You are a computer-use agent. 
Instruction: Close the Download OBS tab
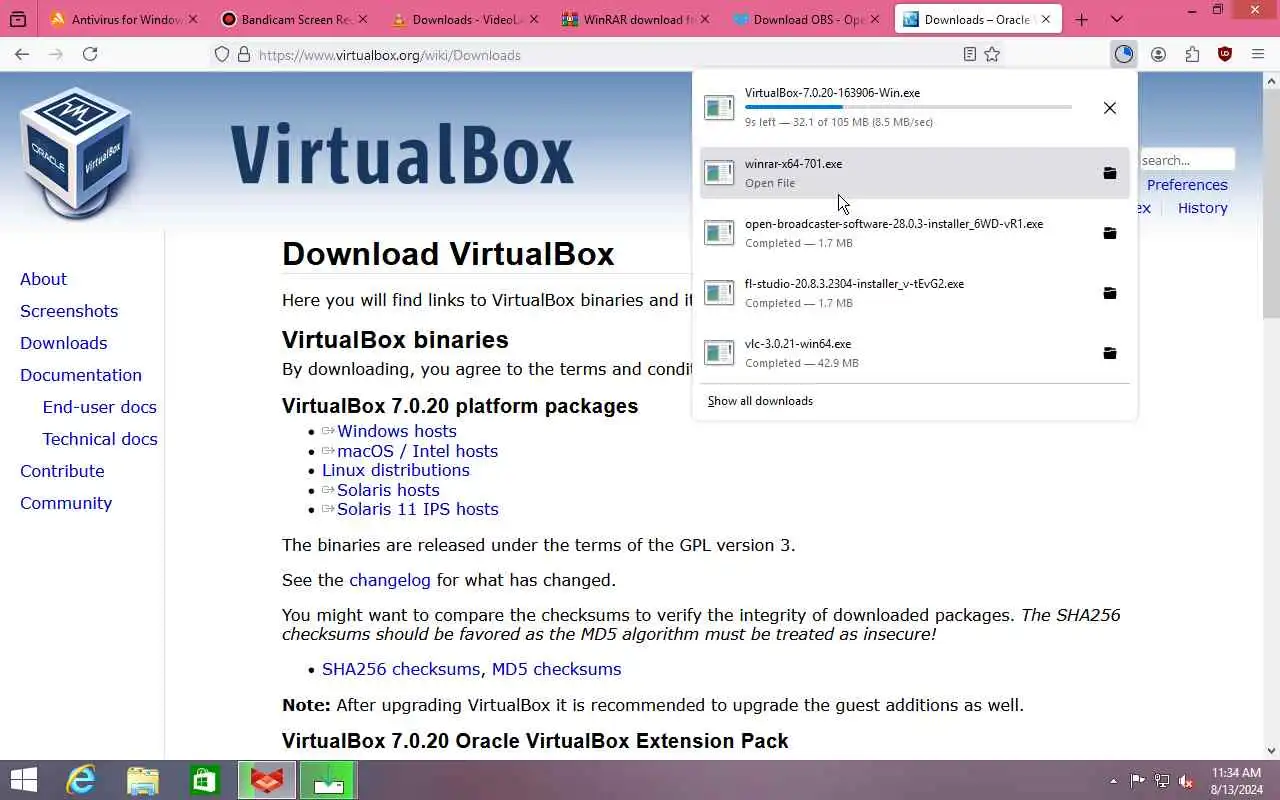click(875, 19)
